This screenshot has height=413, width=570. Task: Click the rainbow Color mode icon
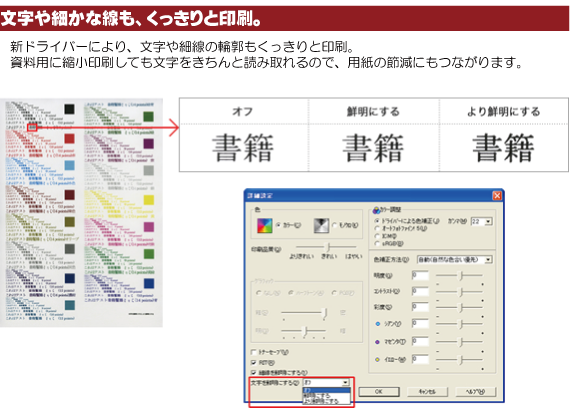click(264, 226)
